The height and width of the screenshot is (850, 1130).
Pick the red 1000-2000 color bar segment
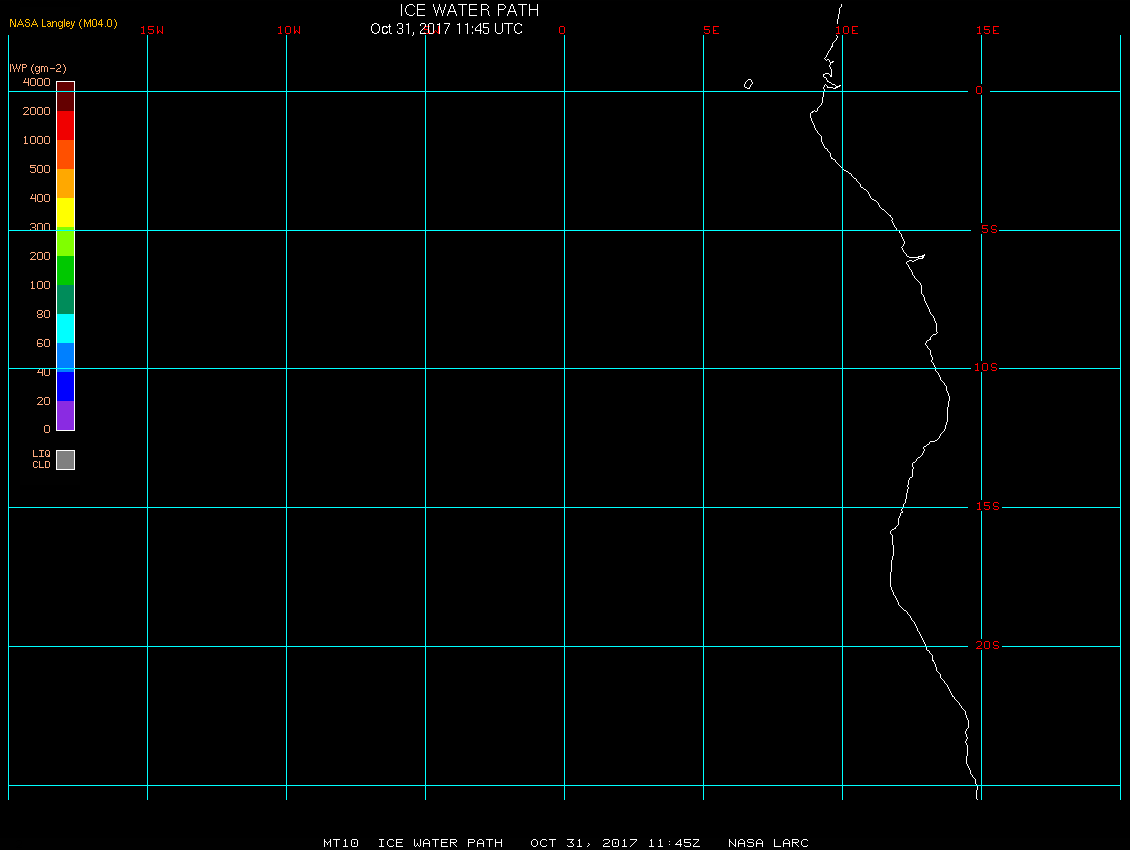click(66, 125)
